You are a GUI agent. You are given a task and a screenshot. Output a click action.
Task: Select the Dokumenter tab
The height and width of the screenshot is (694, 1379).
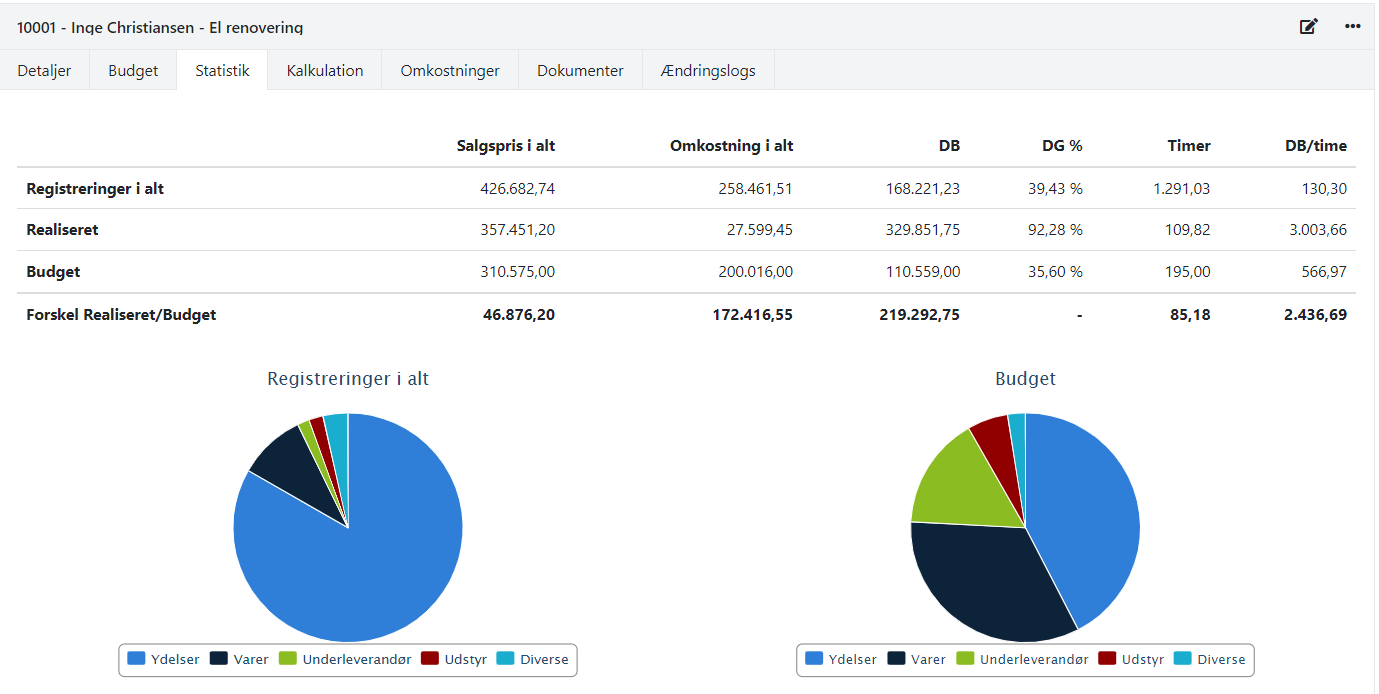(x=580, y=70)
